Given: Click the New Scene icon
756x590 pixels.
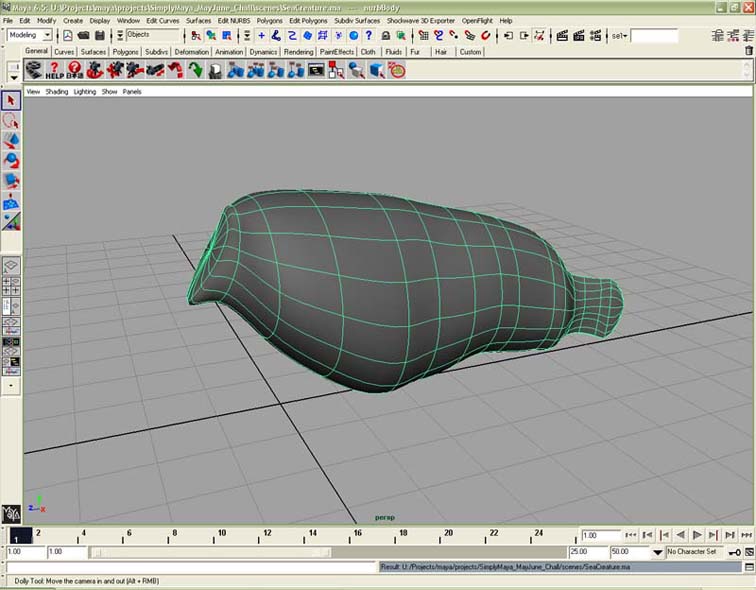Looking at the screenshot, I should click(68, 36).
